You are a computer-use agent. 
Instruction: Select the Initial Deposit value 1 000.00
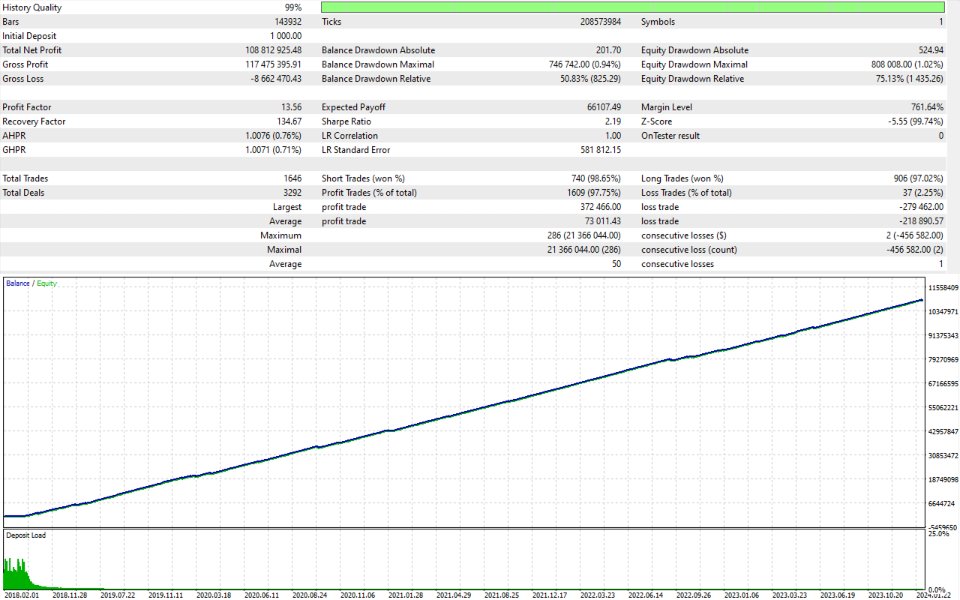285,36
